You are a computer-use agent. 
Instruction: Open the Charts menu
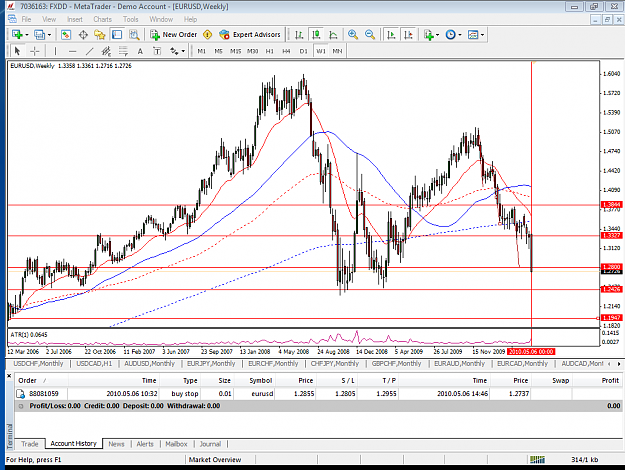point(102,19)
